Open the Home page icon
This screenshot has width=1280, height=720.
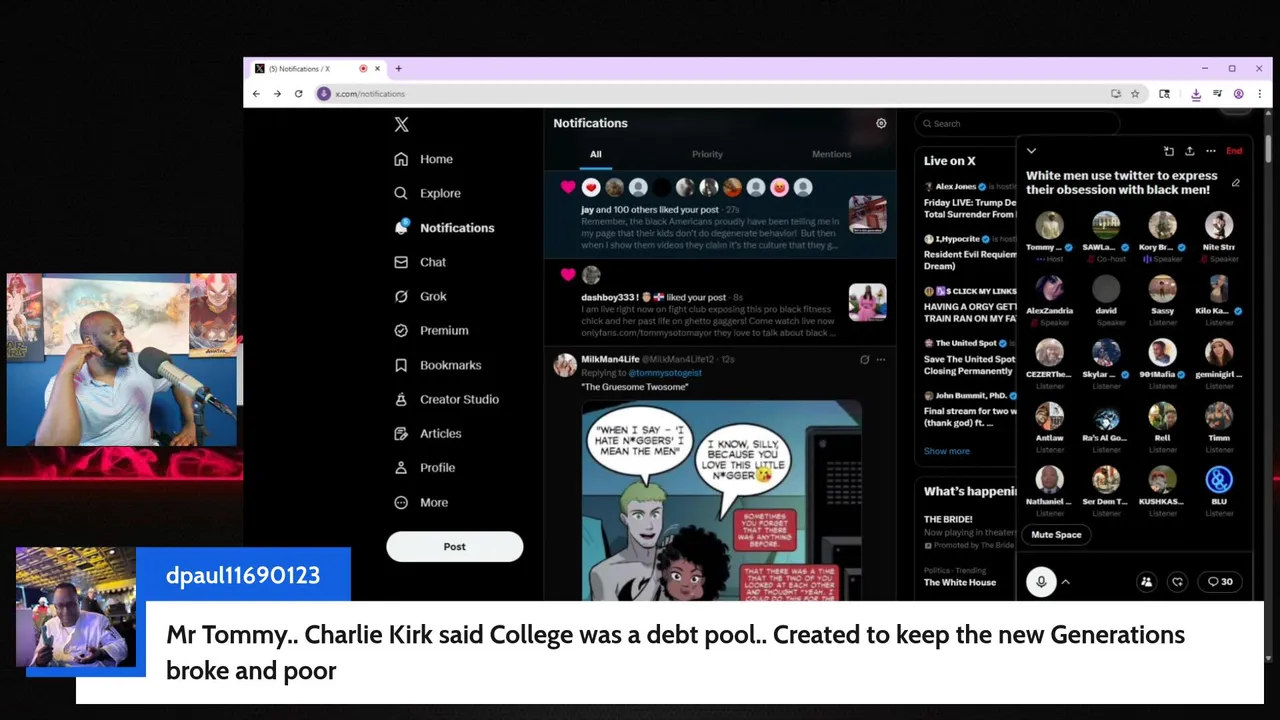[x=401, y=159]
